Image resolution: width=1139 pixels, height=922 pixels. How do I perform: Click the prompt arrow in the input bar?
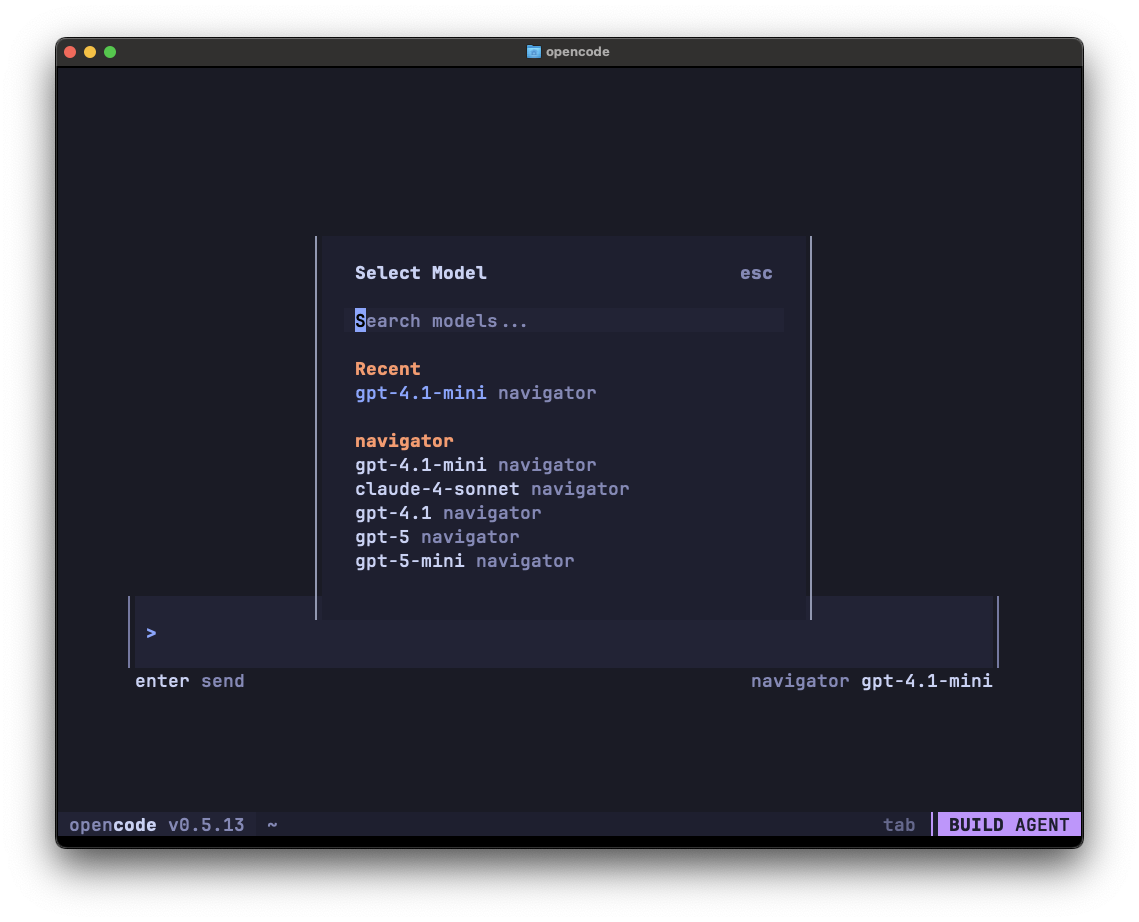point(150,632)
